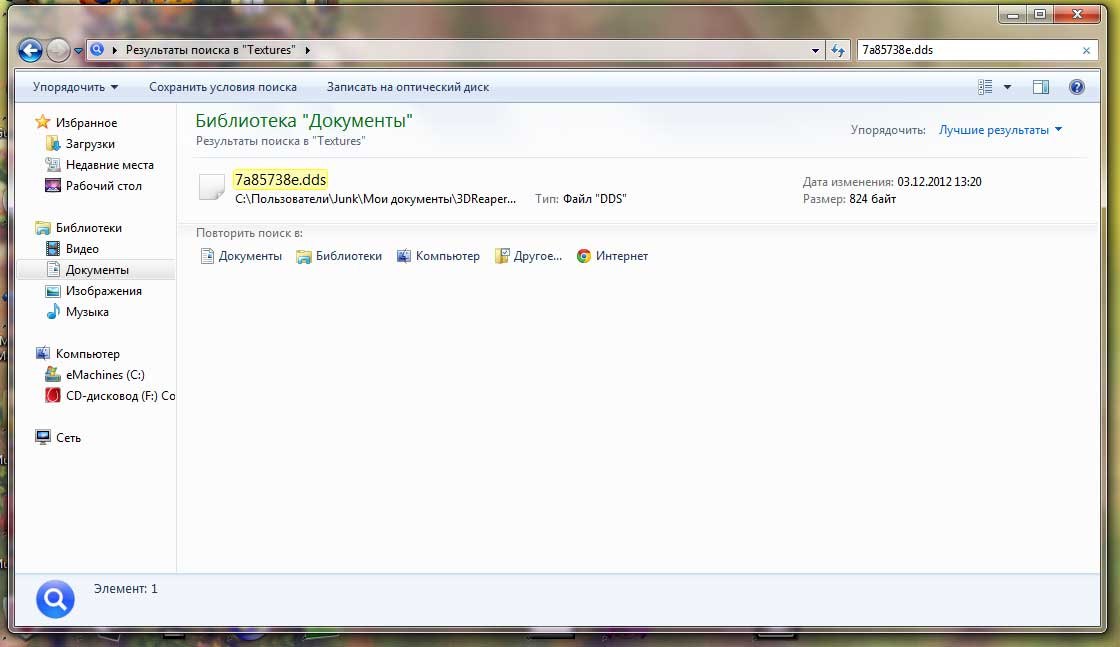Select Библиотеки in navigation pane
Image resolution: width=1120 pixels, height=647 pixels.
(x=89, y=228)
